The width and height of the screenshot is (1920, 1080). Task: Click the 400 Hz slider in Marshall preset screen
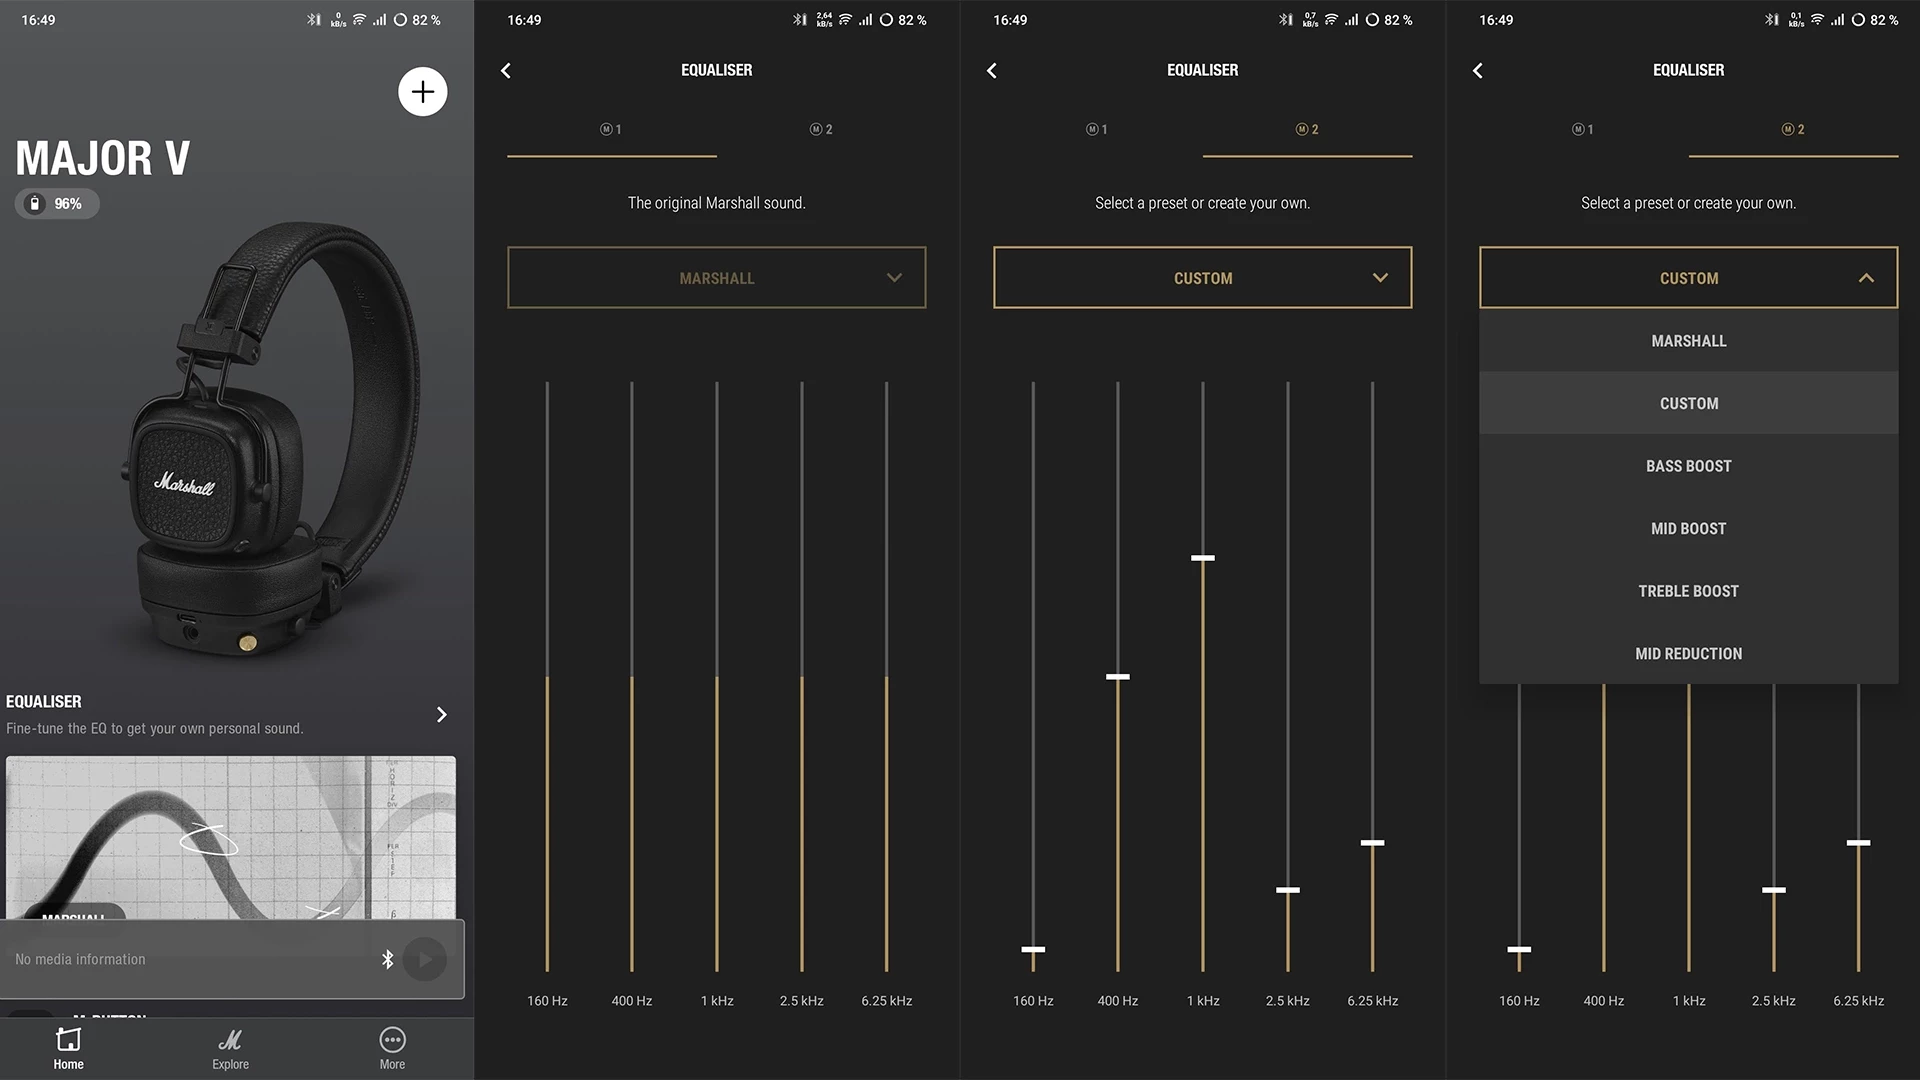(x=631, y=677)
